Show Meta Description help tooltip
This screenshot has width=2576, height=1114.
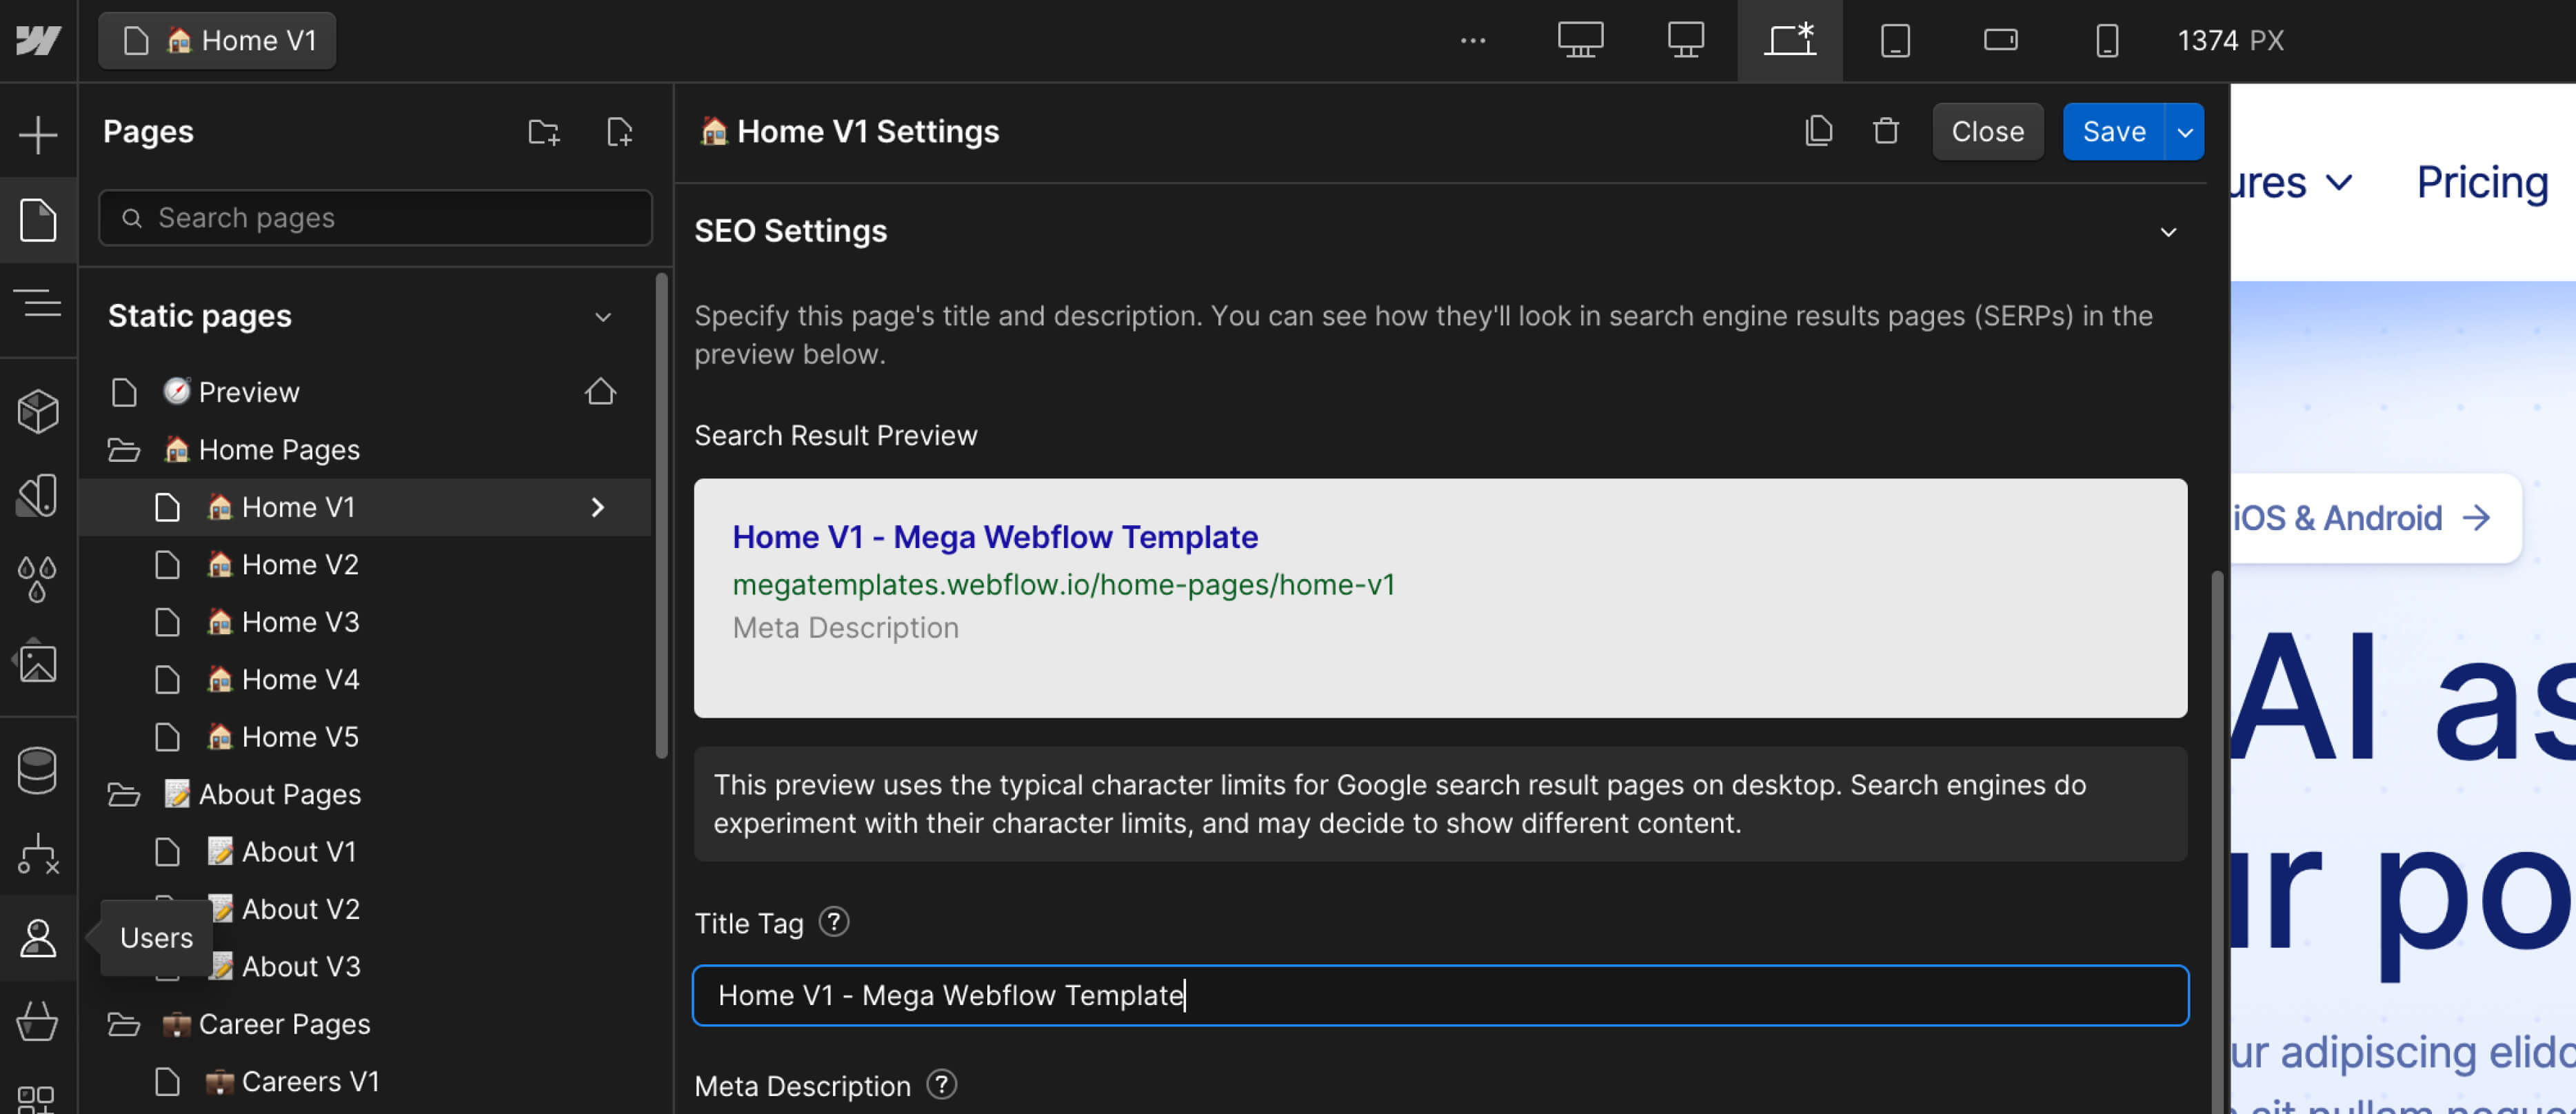click(942, 1084)
